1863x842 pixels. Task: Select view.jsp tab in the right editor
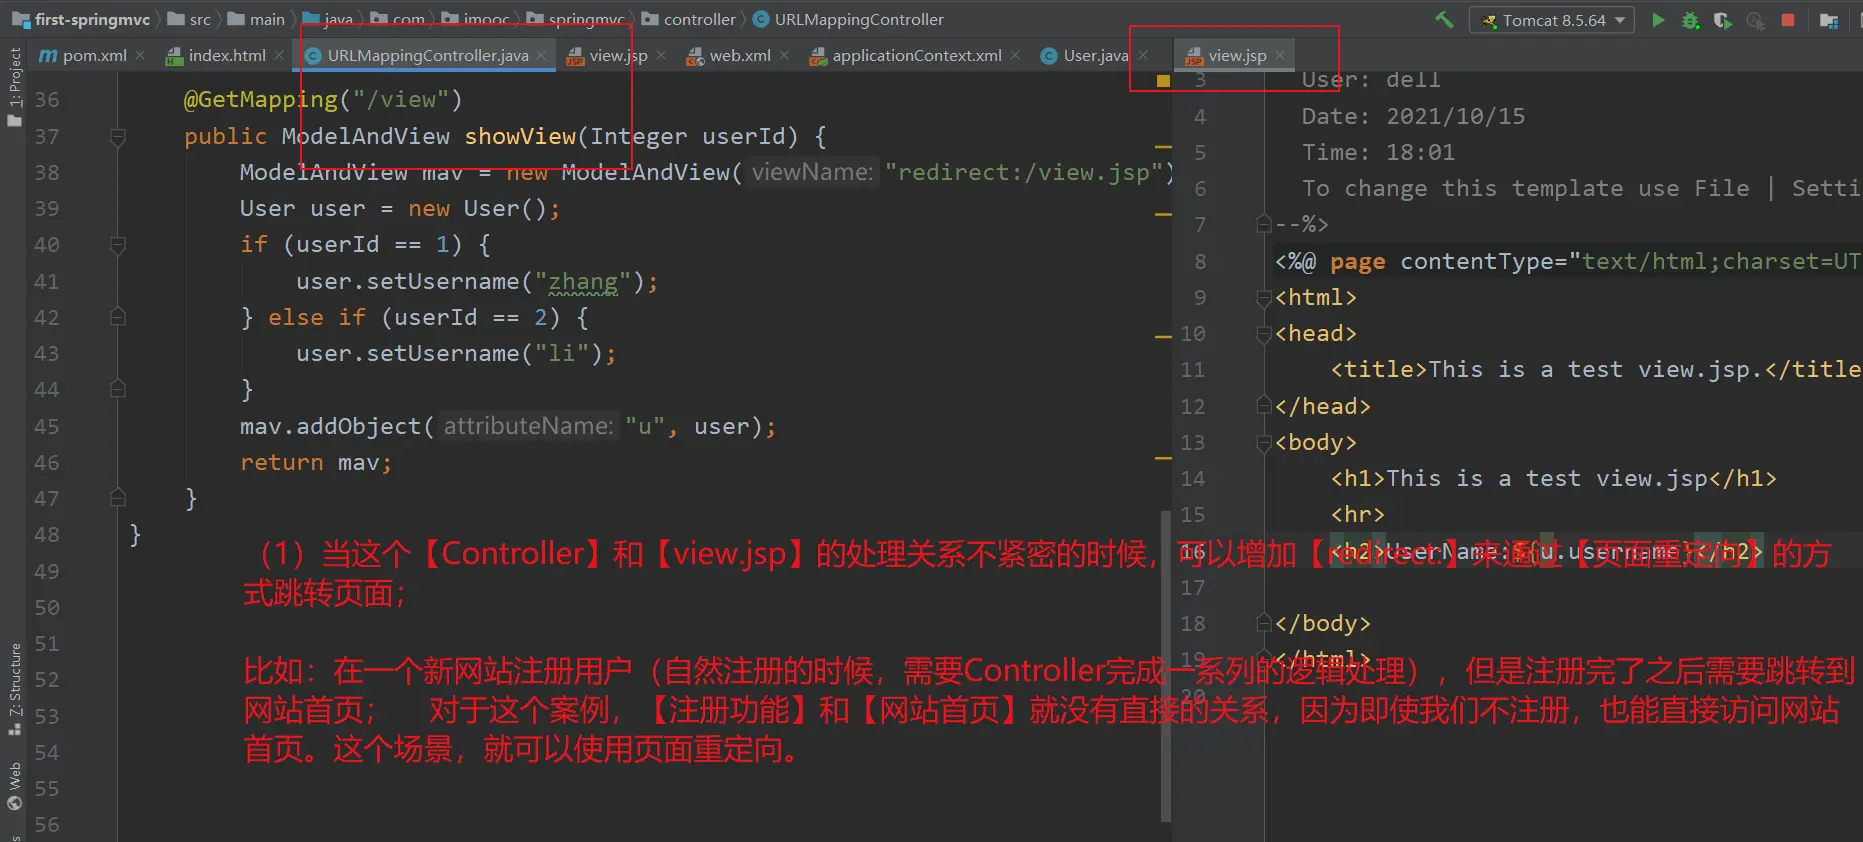point(1237,55)
